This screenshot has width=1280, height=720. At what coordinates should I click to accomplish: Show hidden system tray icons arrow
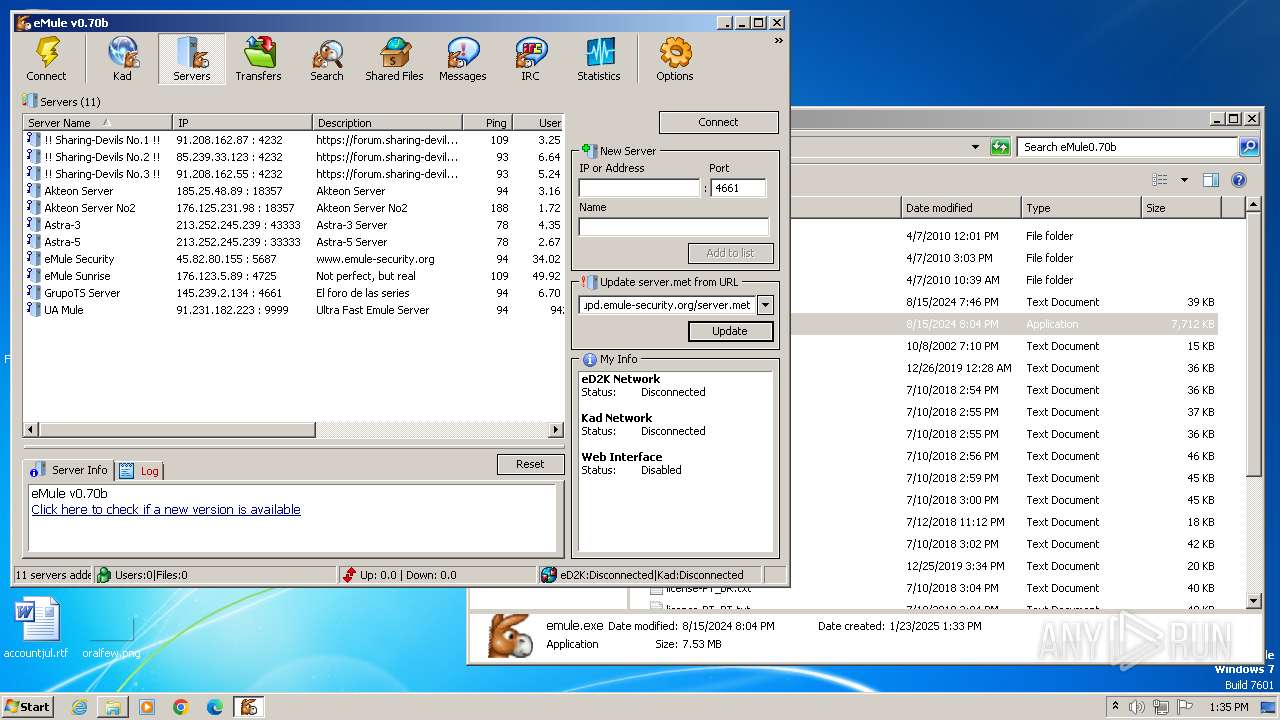click(x=1116, y=706)
